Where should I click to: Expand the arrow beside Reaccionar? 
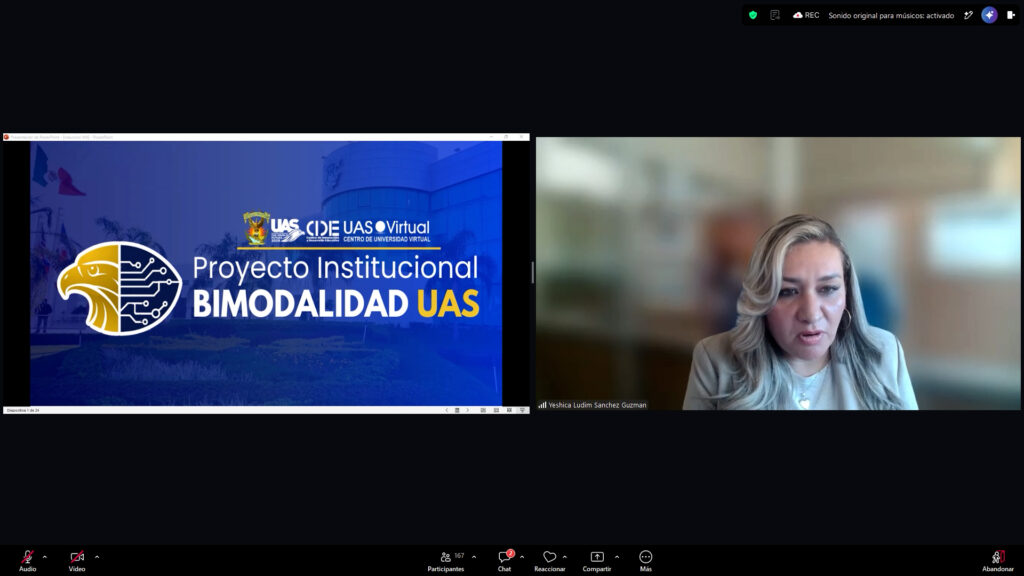point(564,557)
